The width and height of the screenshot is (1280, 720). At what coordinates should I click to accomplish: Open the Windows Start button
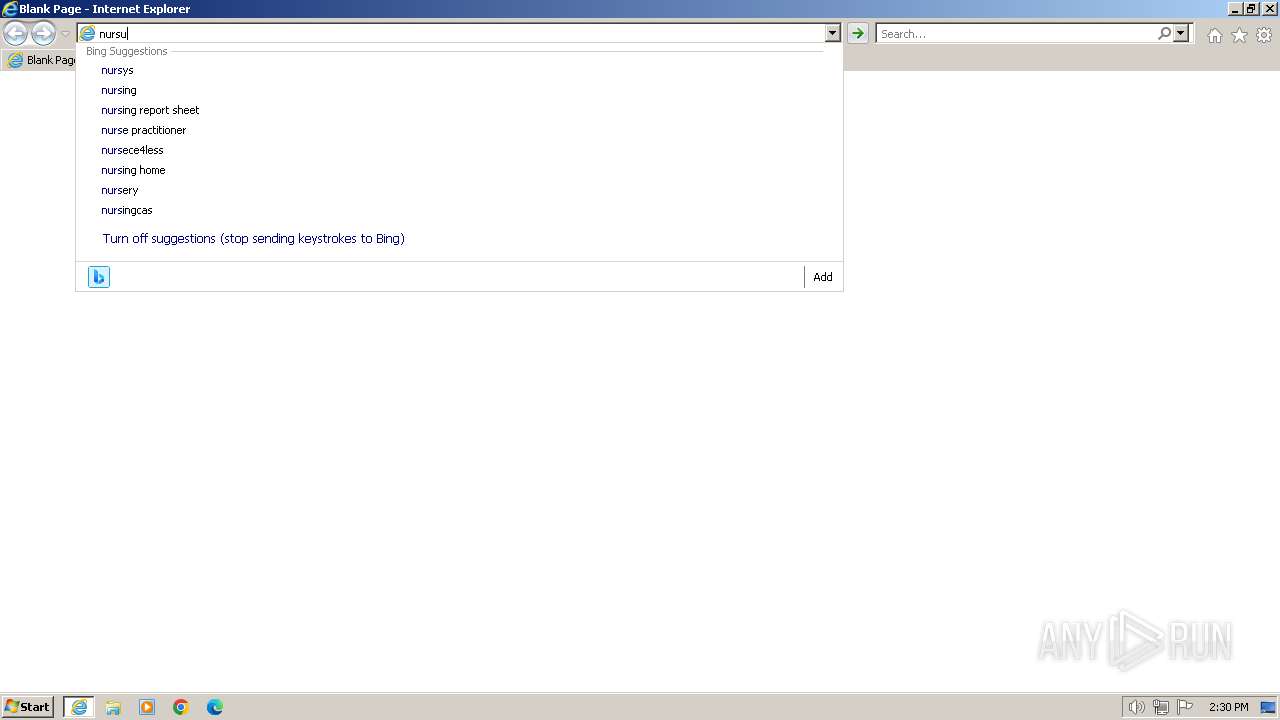[28, 707]
